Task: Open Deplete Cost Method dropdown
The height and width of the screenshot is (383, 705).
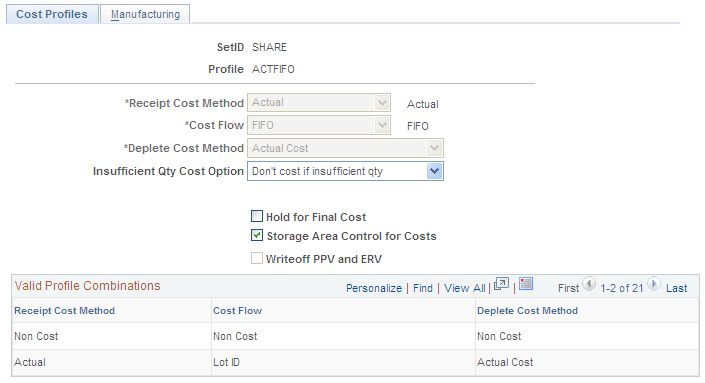Action: pyautogui.click(x=345, y=148)
